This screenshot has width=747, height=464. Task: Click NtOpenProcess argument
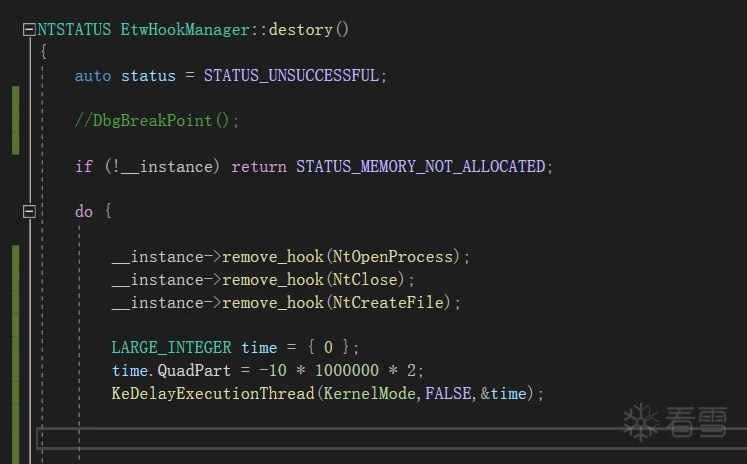[393, 257]
